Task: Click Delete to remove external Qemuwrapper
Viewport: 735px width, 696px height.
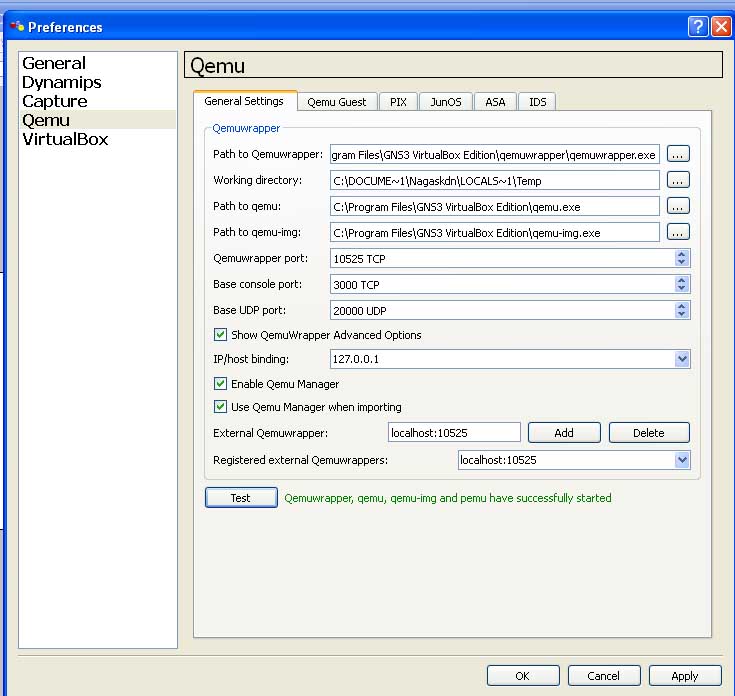Action: (x=649, y=433)
